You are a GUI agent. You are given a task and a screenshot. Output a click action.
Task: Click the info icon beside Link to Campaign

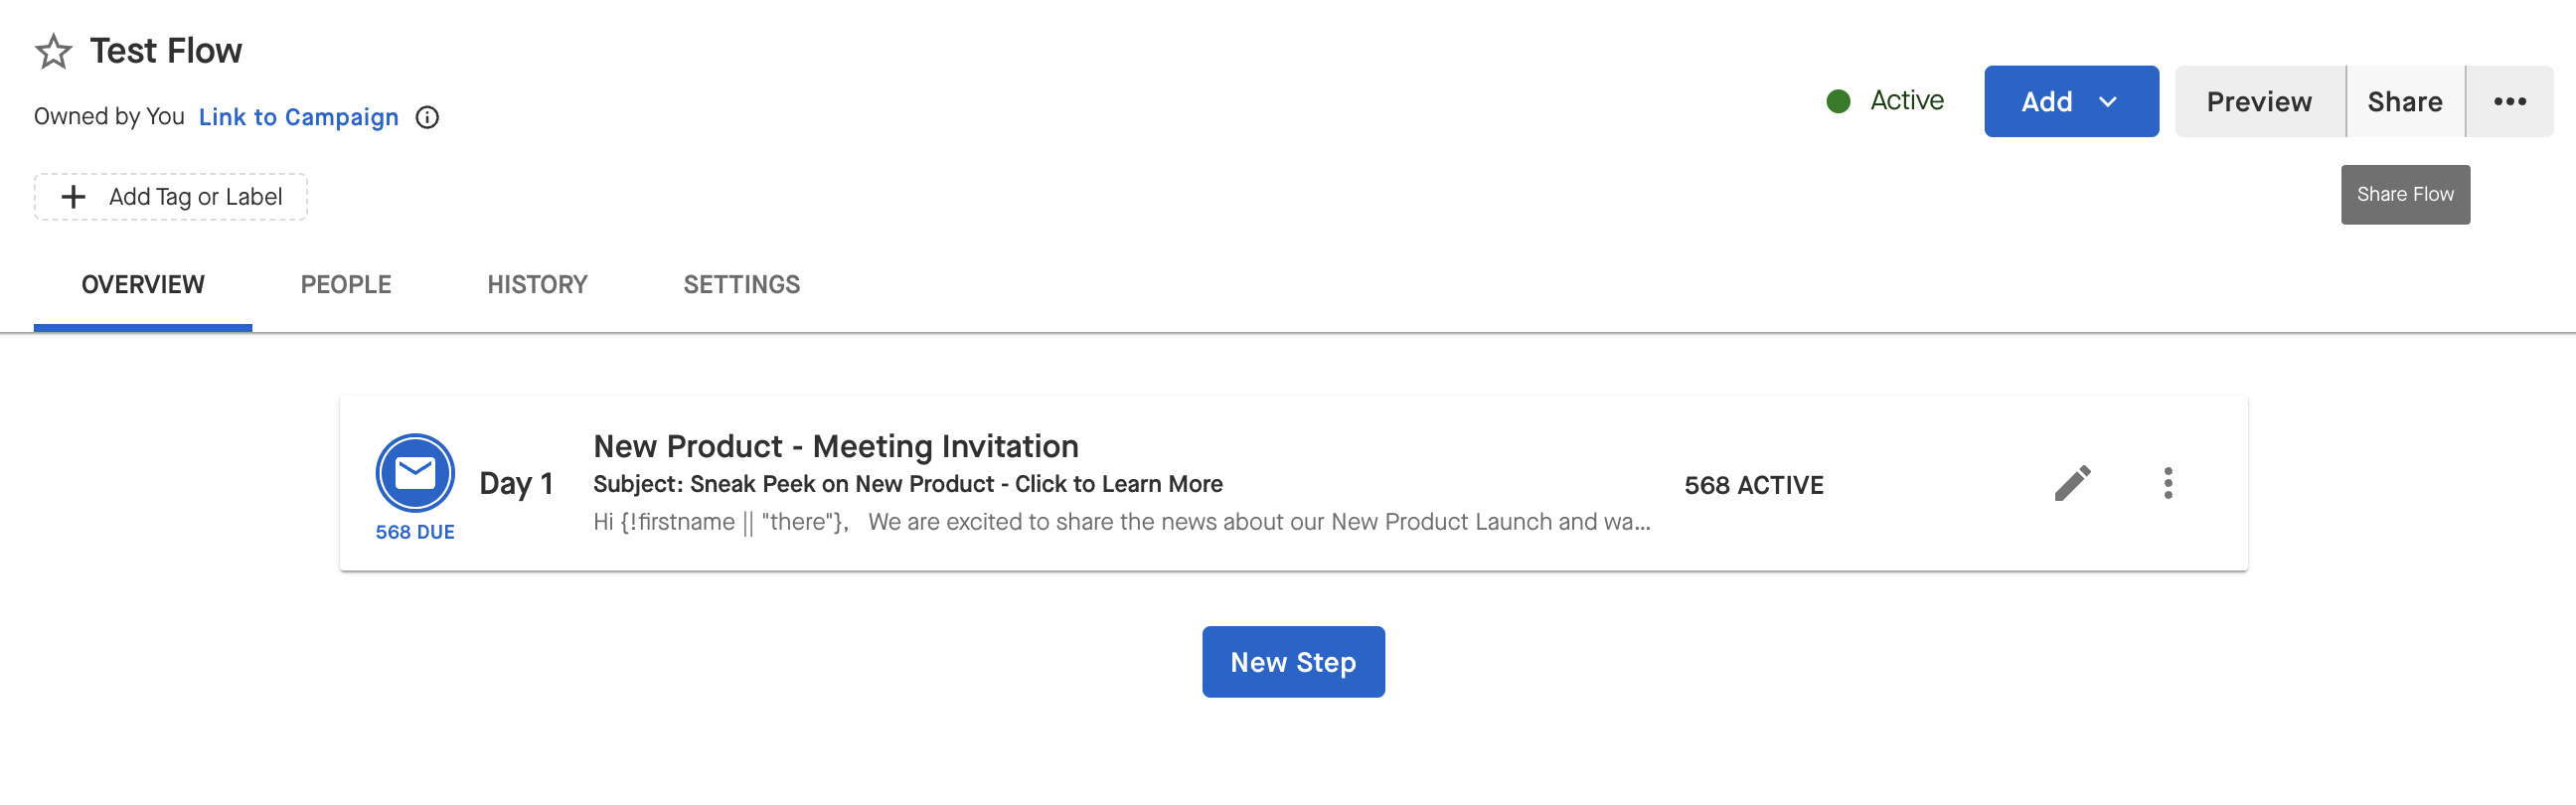(427, 117)
